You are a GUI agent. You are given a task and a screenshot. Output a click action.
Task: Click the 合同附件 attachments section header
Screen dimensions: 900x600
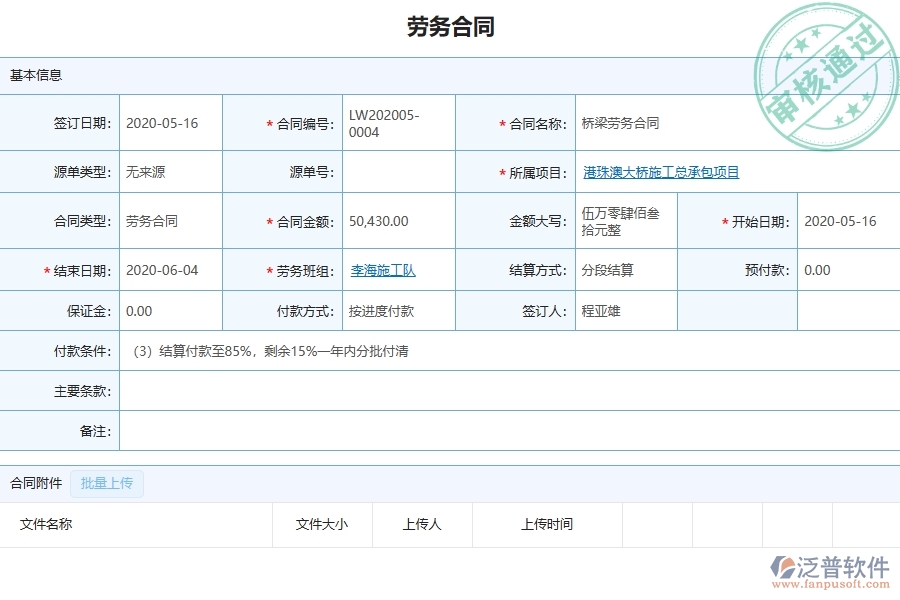38,483
